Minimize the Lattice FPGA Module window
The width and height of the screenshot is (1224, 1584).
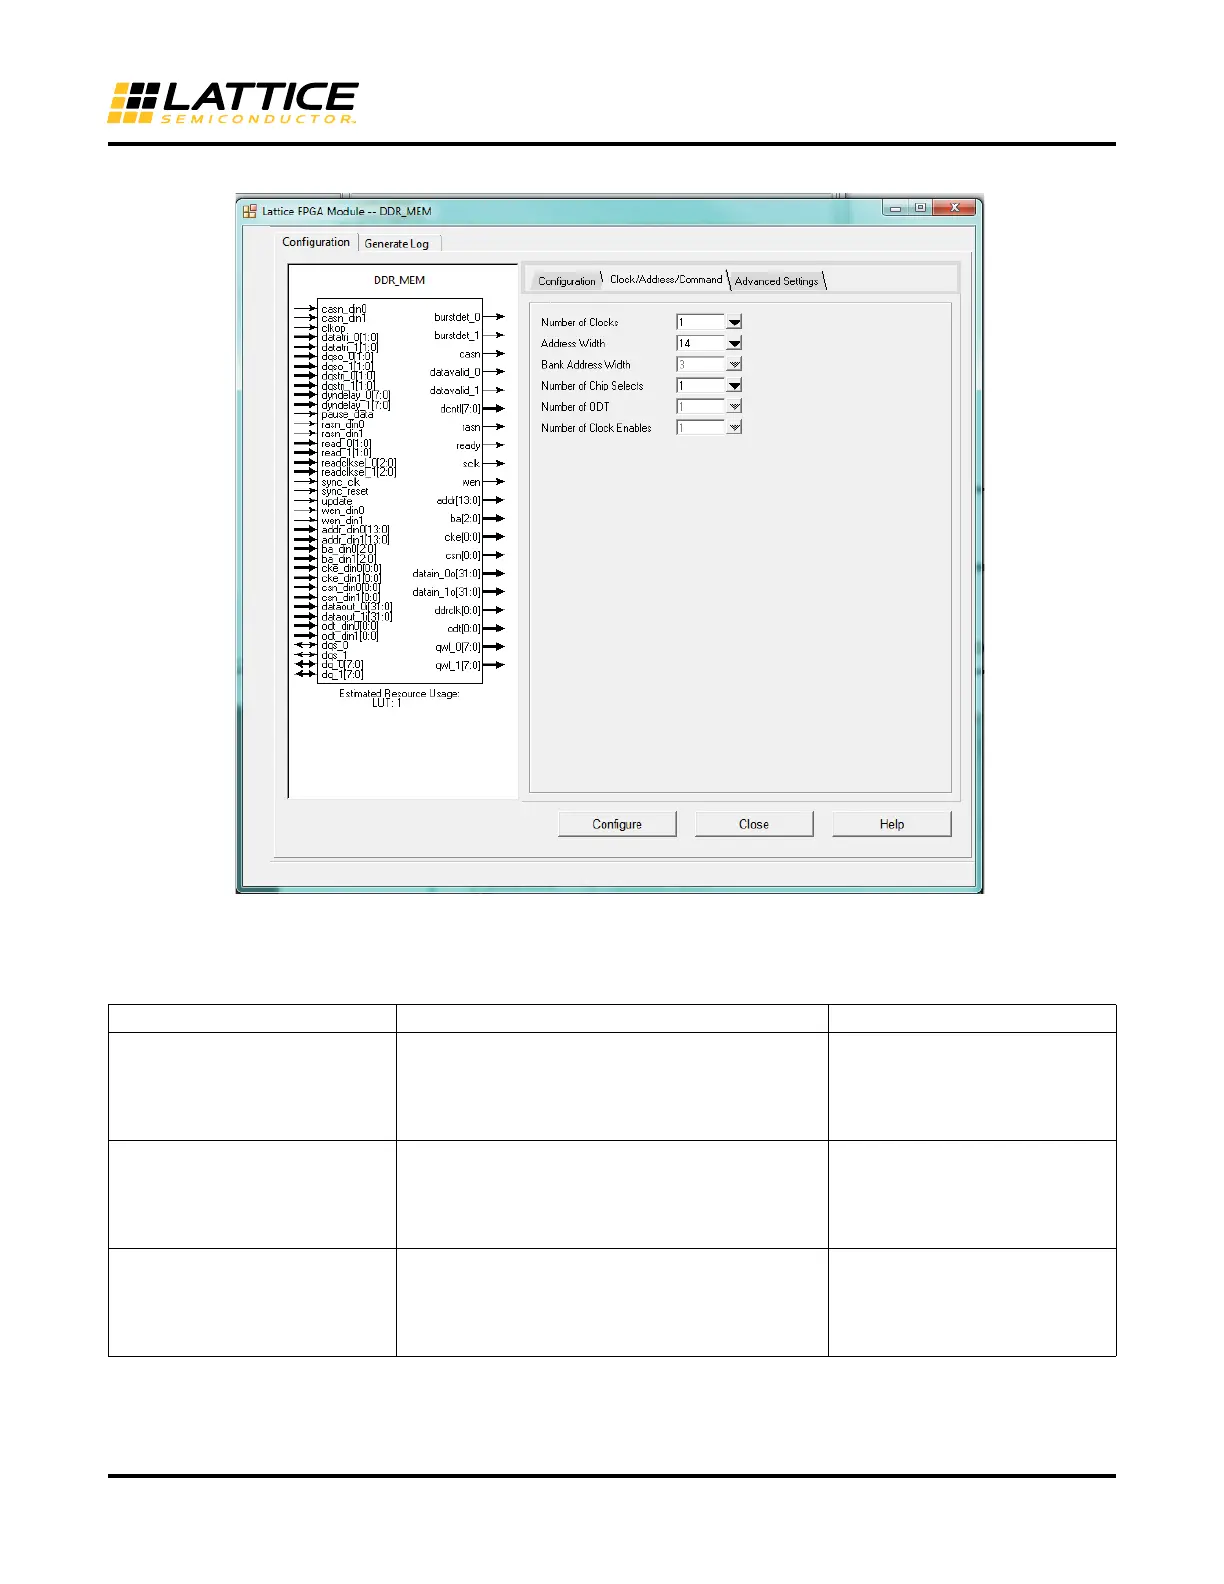895,208
